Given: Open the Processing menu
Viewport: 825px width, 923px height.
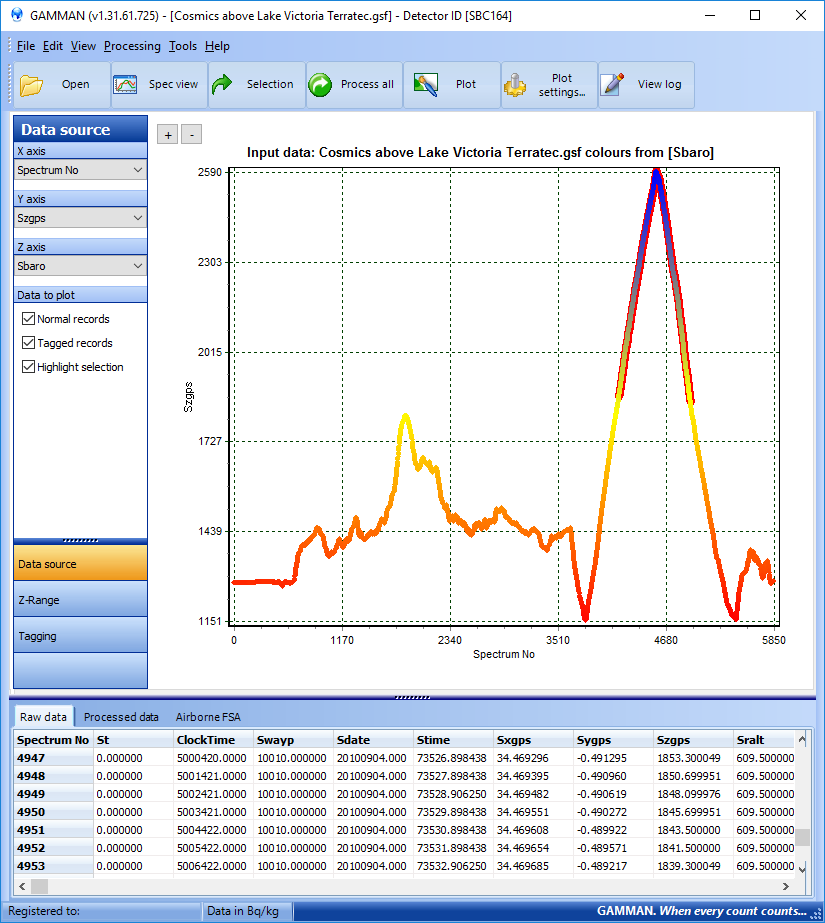Looking at the screenshot, I should point(132,46).
